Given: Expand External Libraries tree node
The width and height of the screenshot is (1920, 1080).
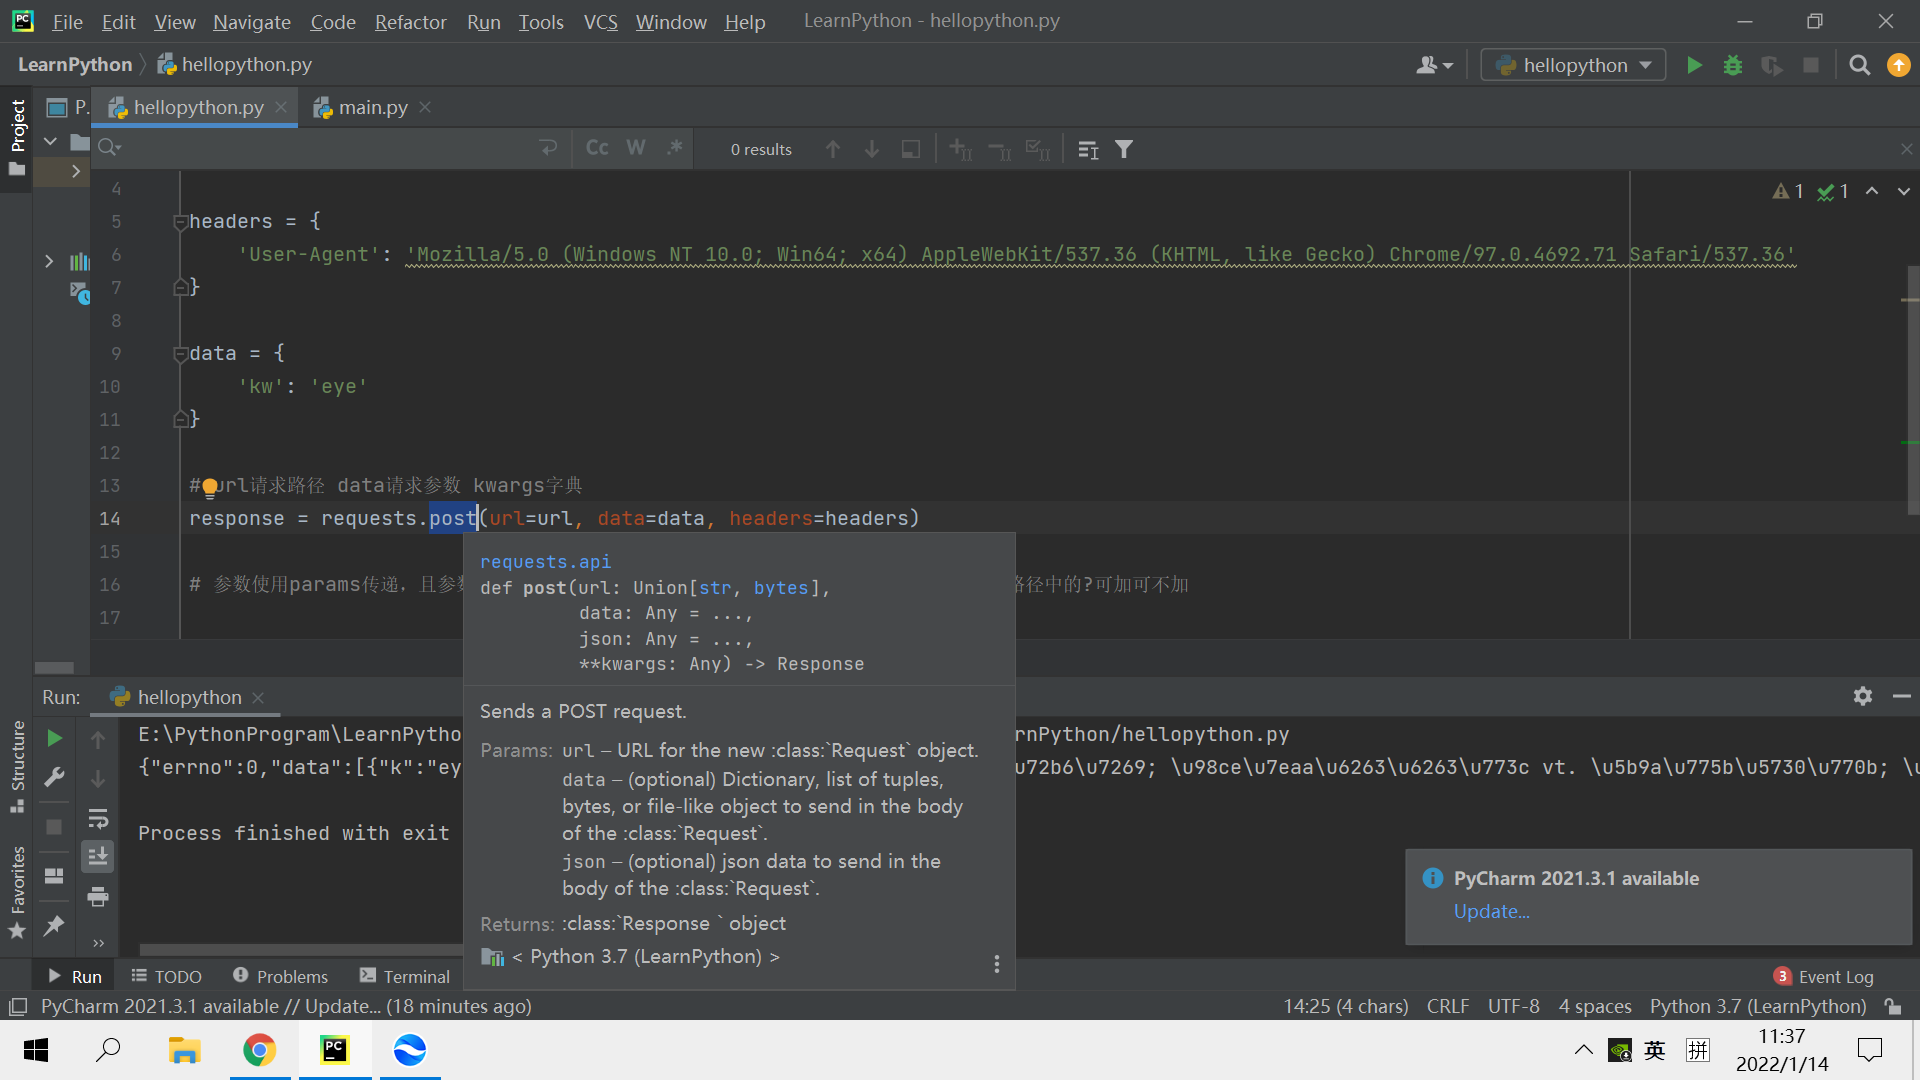Looking at the screenshot, I should point(49,262).
